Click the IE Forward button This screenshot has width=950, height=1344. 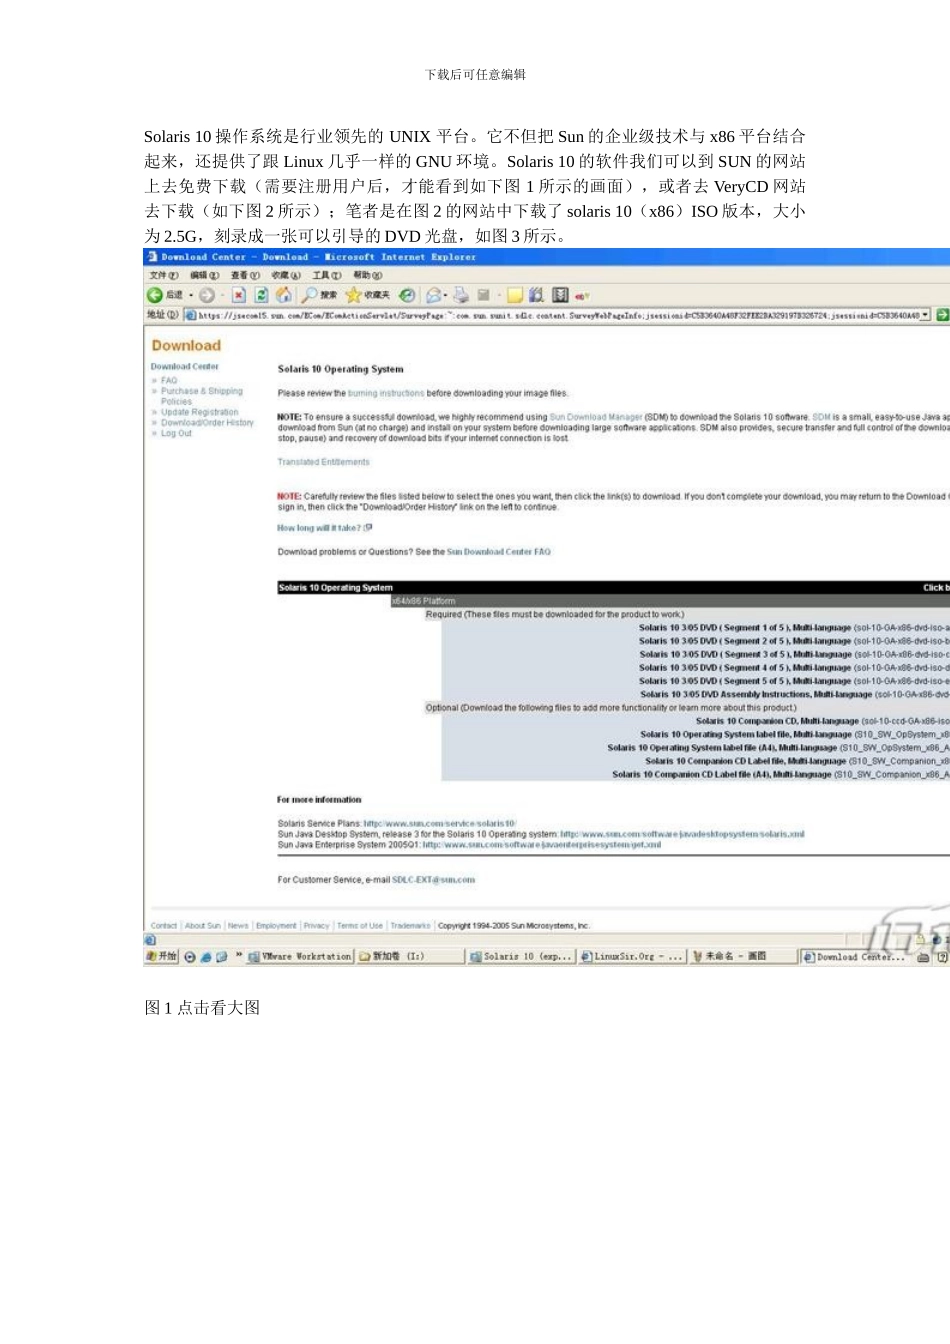(206, 295)
